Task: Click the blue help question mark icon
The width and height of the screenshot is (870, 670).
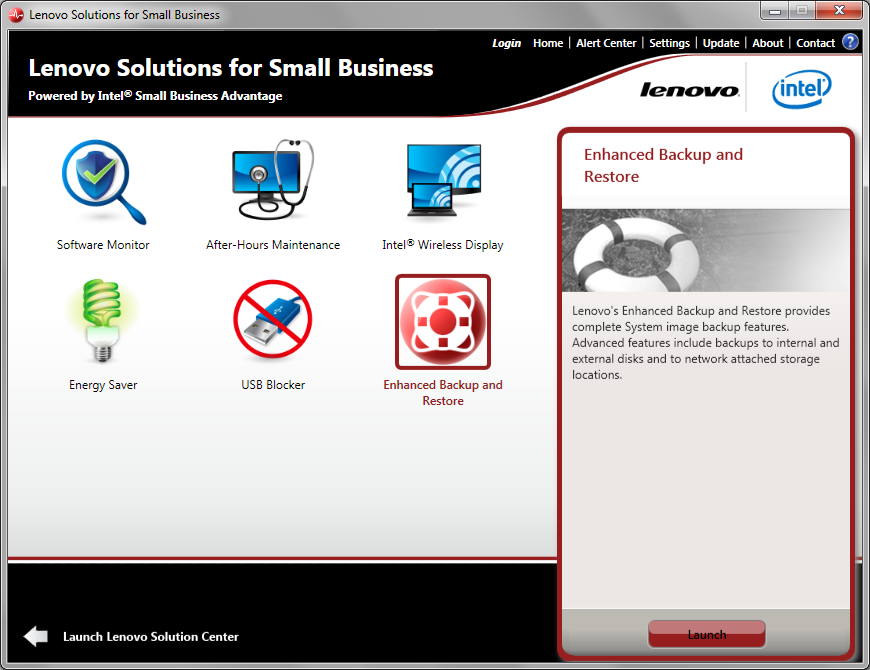Action: coord(850,42)
